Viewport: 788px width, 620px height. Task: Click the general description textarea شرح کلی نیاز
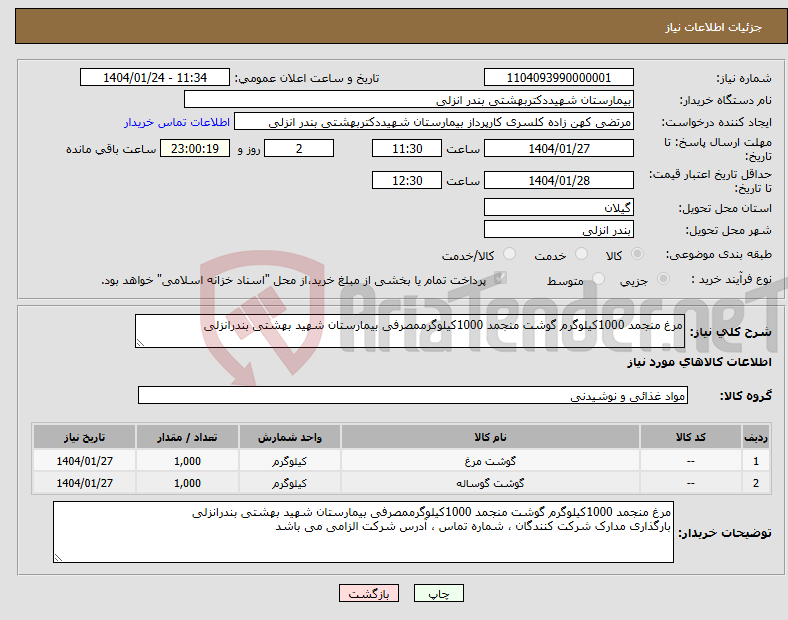point(410,331)
